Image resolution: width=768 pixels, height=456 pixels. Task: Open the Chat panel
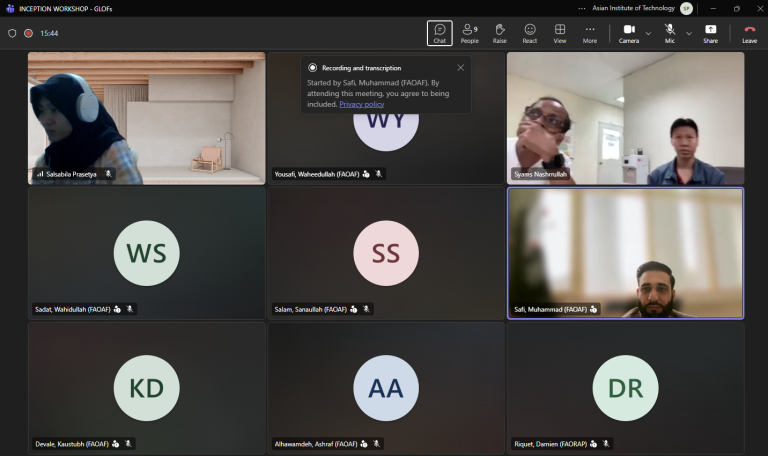[x=439, y=33]
